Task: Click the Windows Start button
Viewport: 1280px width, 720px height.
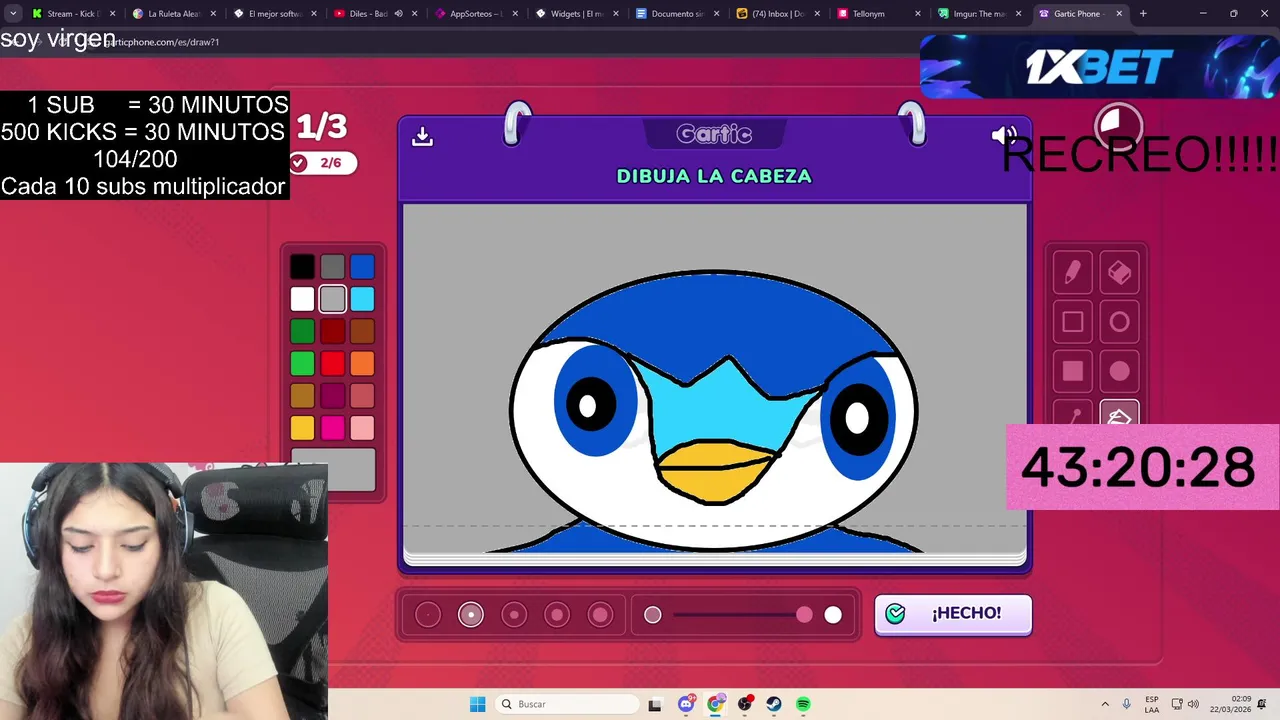Action: point(477,704)
